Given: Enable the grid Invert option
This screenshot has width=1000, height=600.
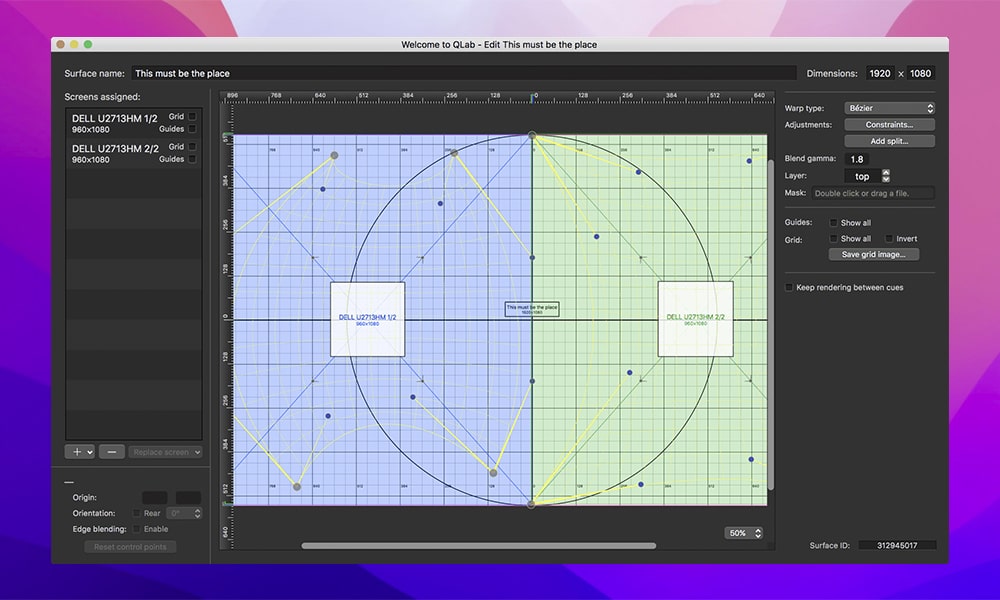Looking at the screenshot, I should [x=888, y=238].
